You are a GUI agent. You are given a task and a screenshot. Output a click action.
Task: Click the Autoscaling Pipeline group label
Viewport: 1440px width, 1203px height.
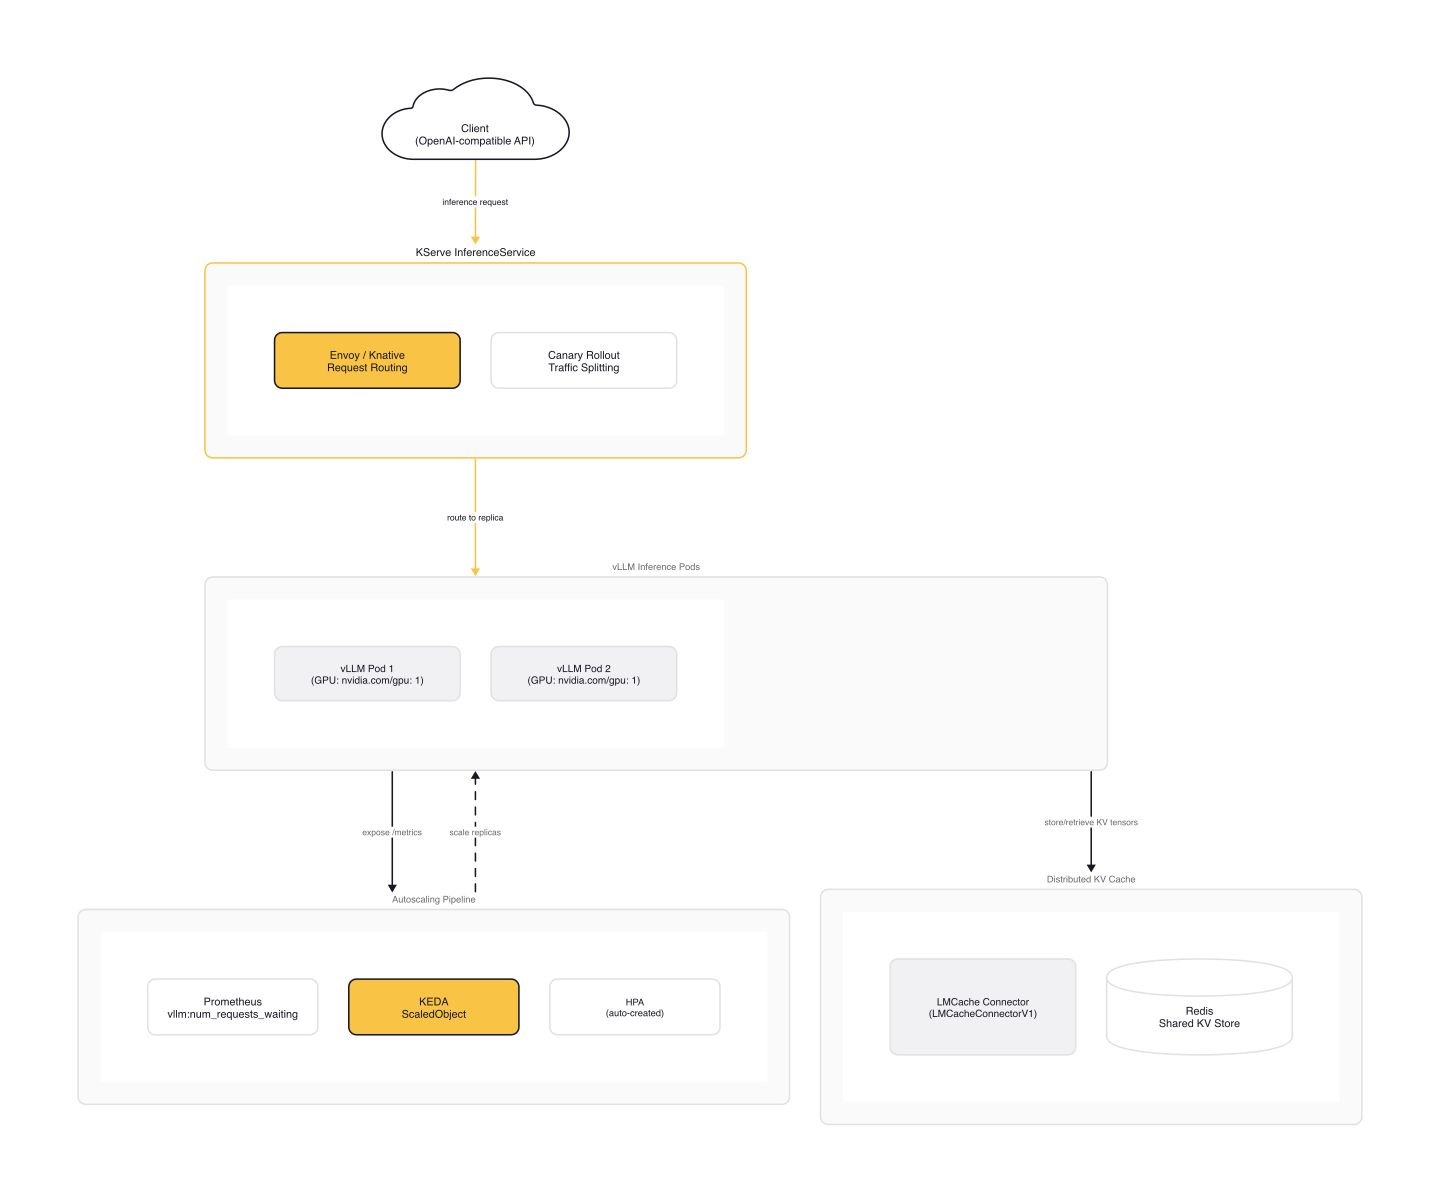click(433, 899)
